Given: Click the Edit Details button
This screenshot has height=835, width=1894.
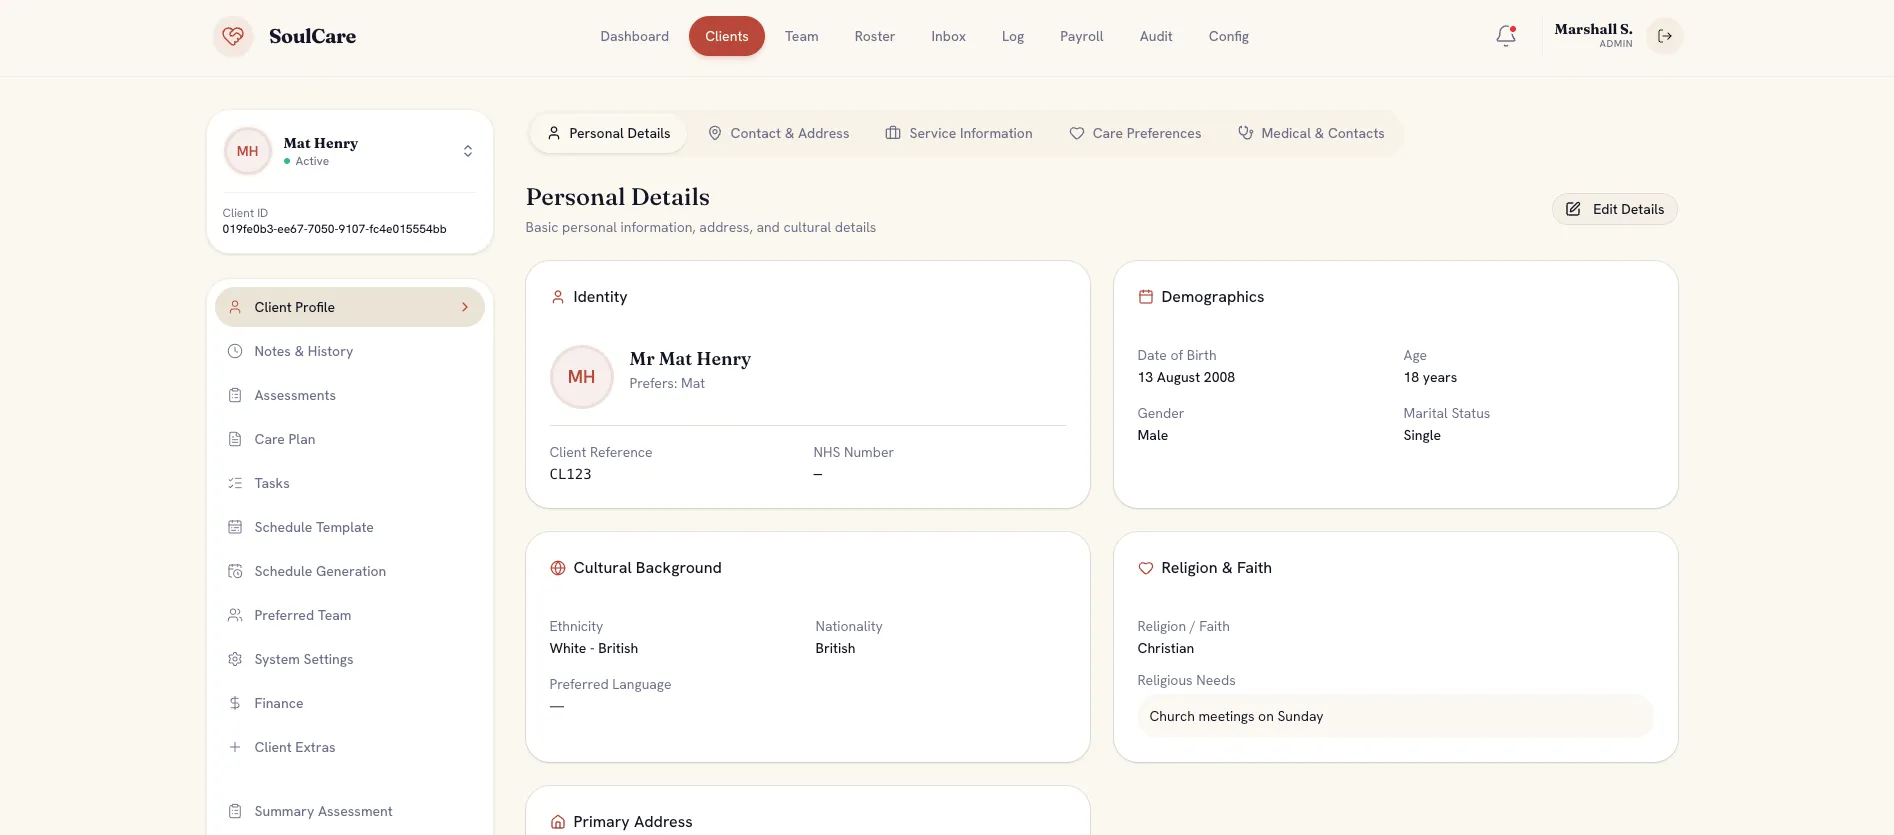Looking at the screenshot, I should (x=1615, y=209).
